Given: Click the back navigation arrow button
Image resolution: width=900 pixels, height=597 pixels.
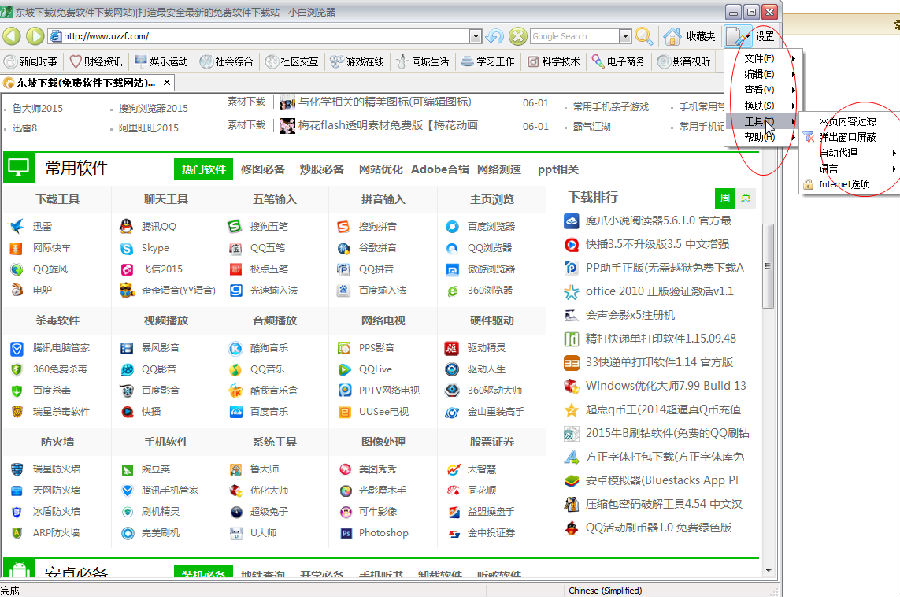Looking at the screenshot, I should [x=12, y=36].
